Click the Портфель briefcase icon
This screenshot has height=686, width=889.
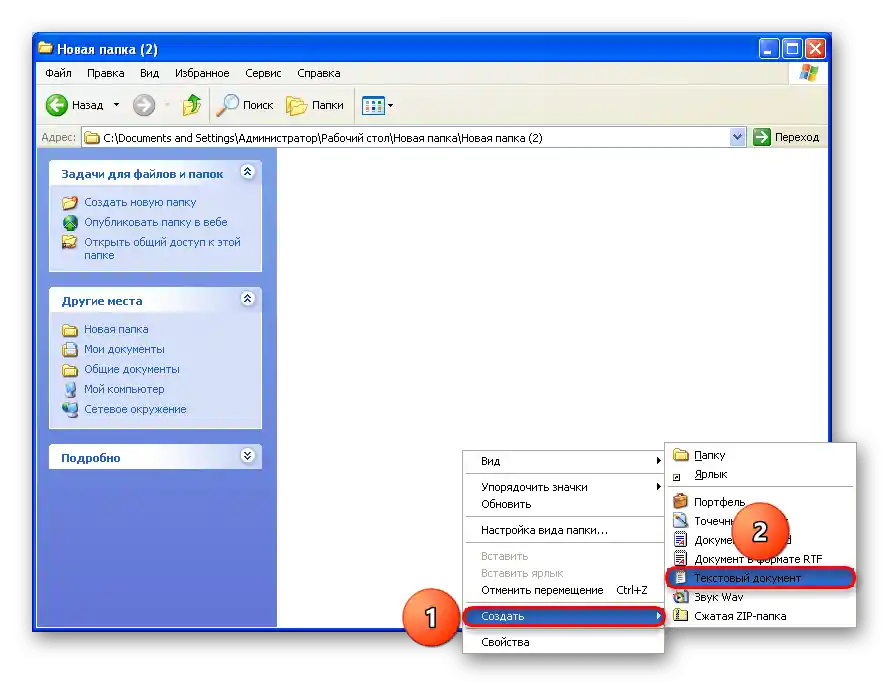[x=680, y=501]
